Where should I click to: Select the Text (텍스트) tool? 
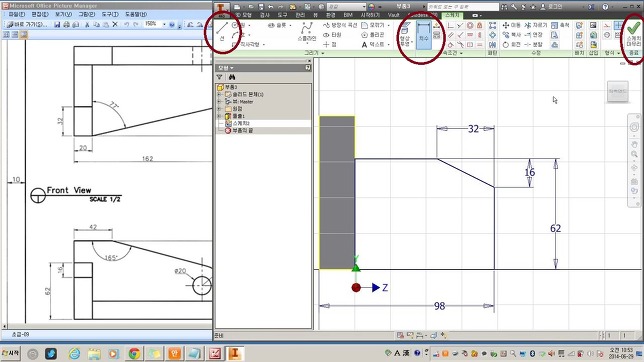click(373, 44)
